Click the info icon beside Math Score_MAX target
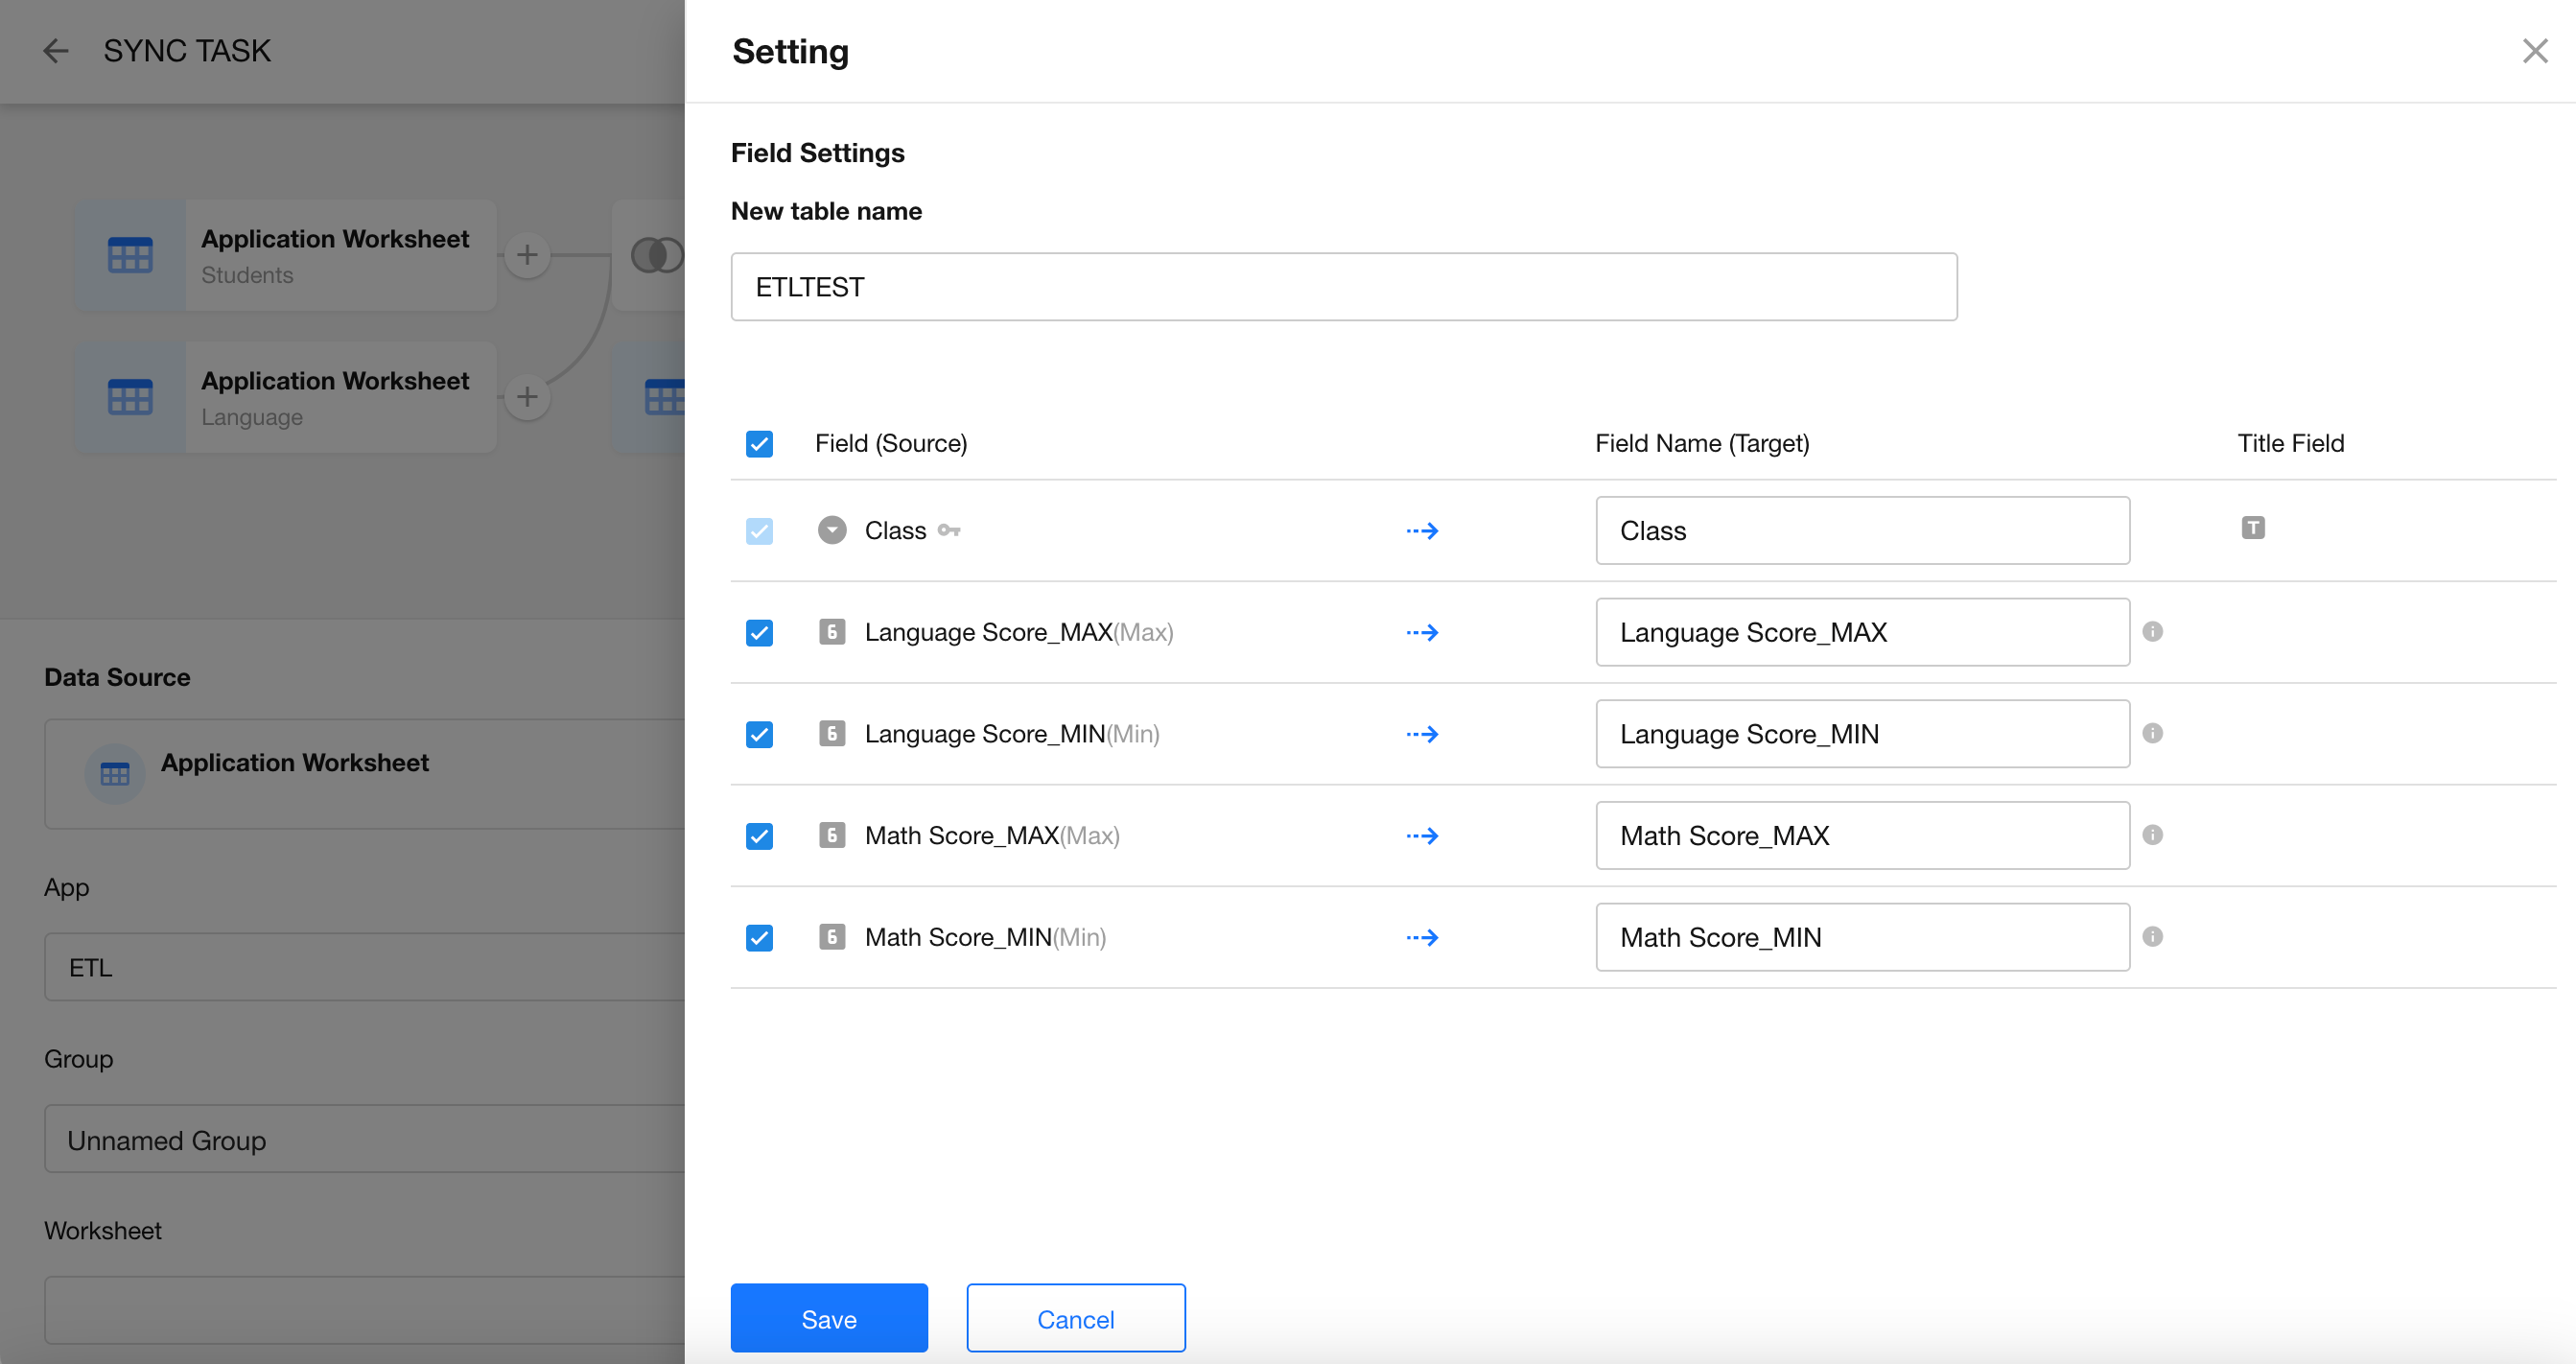 [2152, 835]
